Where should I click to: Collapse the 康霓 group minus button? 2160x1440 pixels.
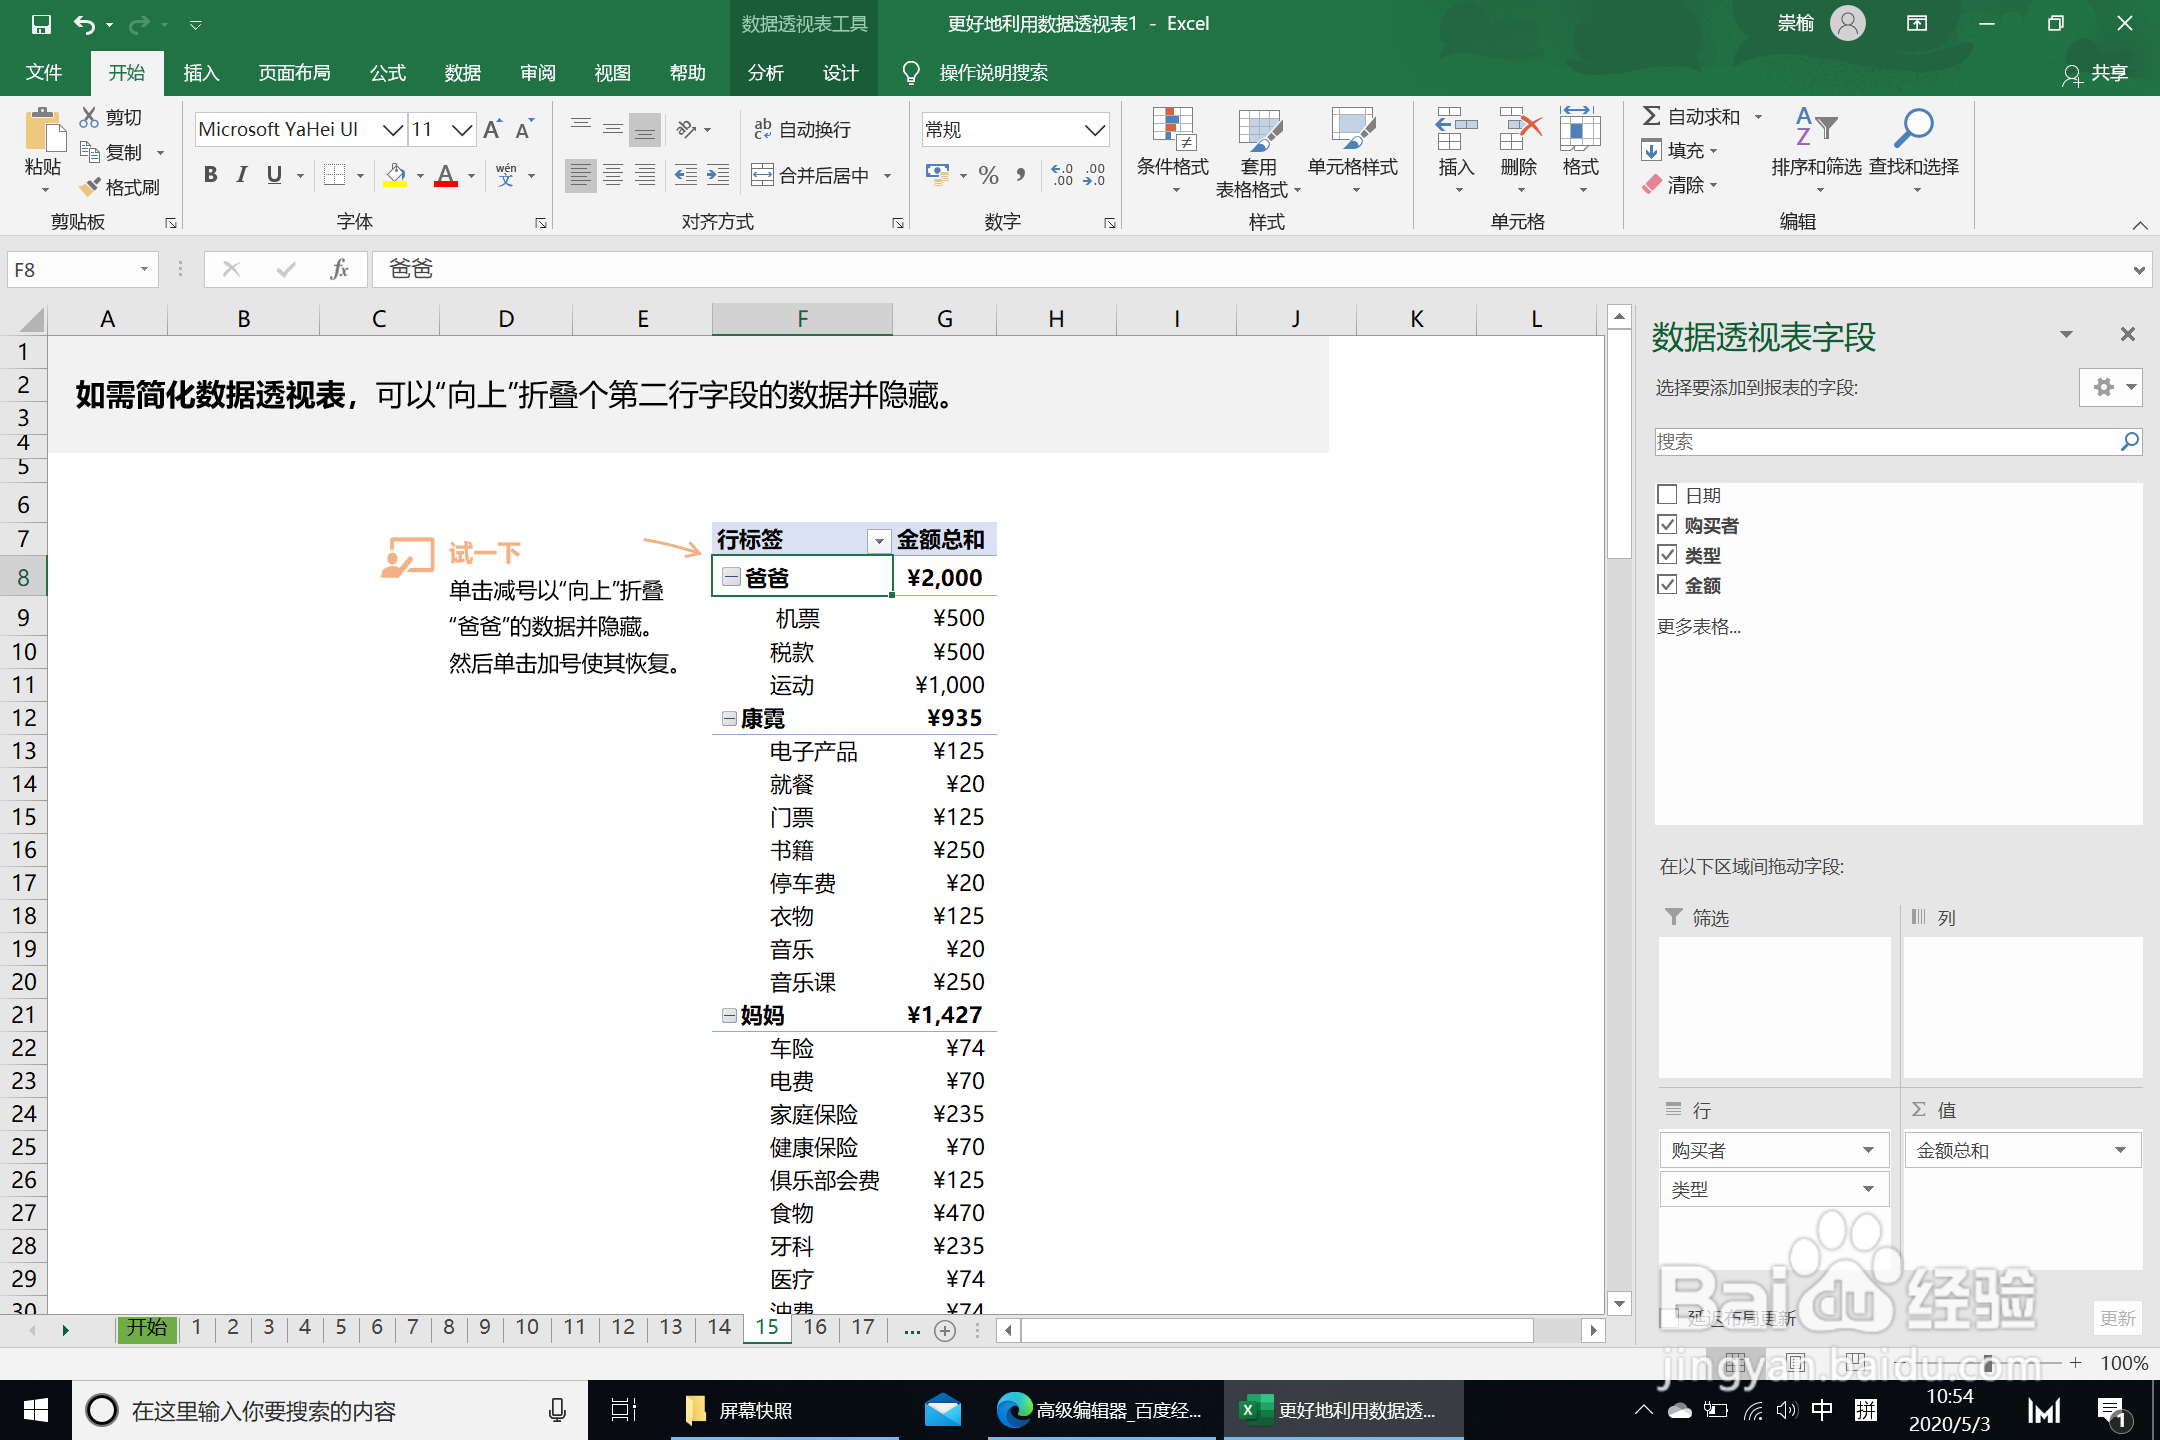(x=729, y=718)
